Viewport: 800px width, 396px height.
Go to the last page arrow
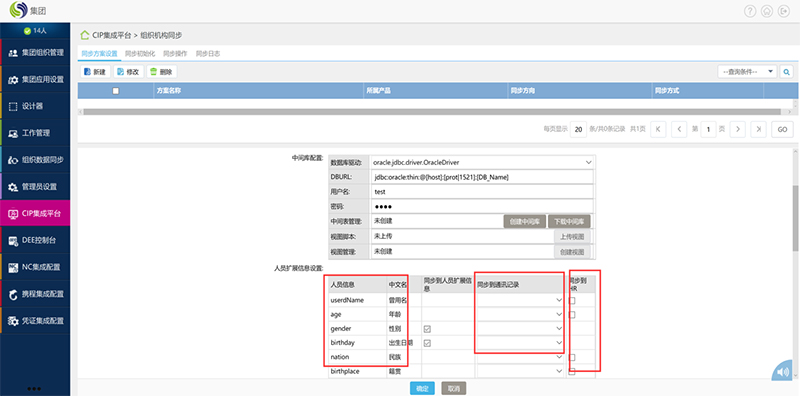(x=759, y=130)
